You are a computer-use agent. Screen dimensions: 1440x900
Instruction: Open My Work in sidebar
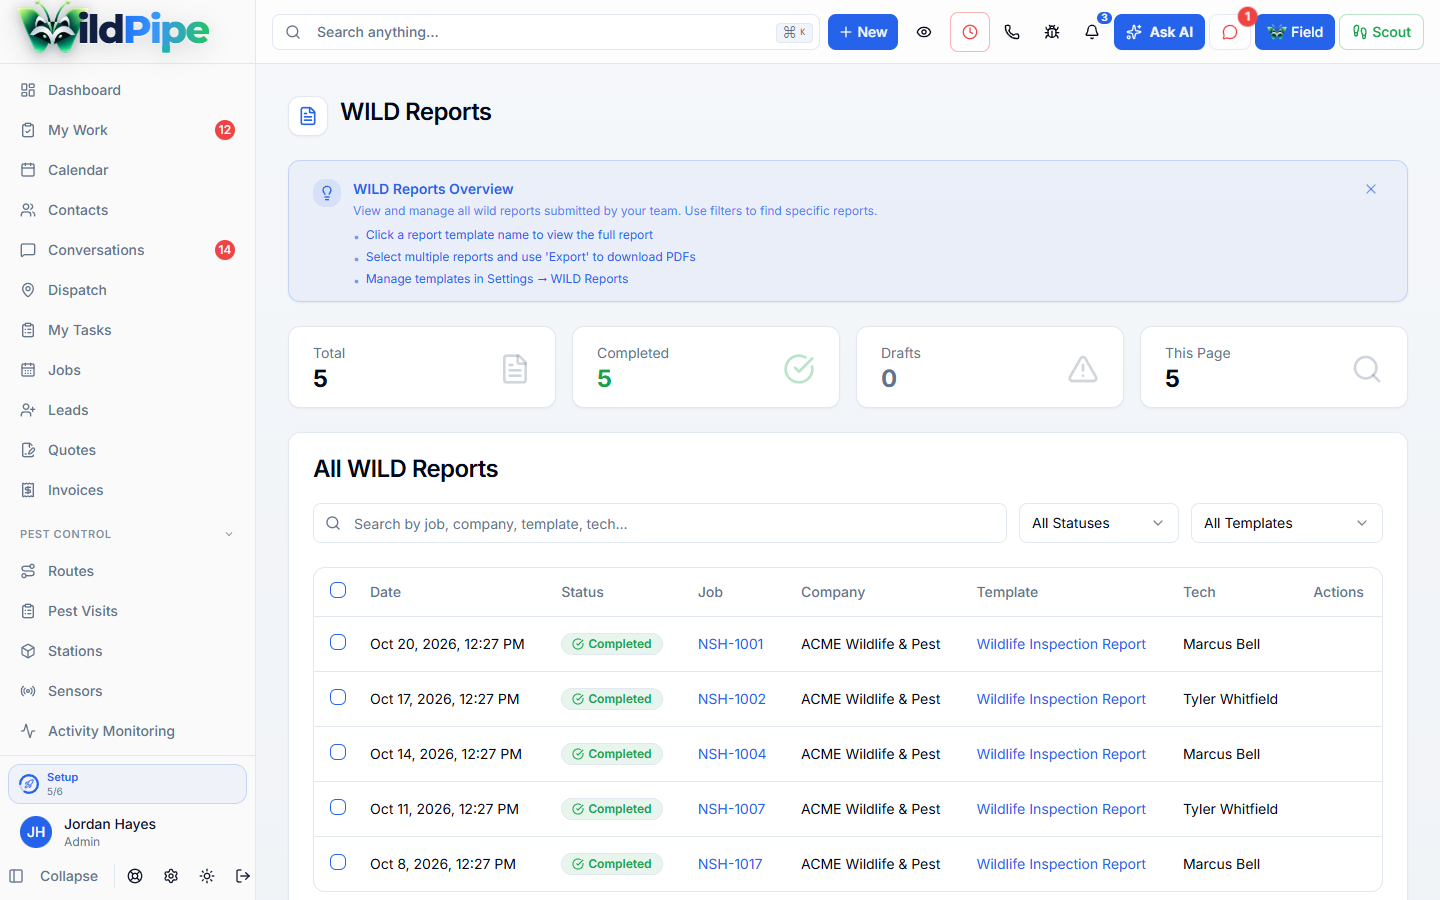pos(127,130)
